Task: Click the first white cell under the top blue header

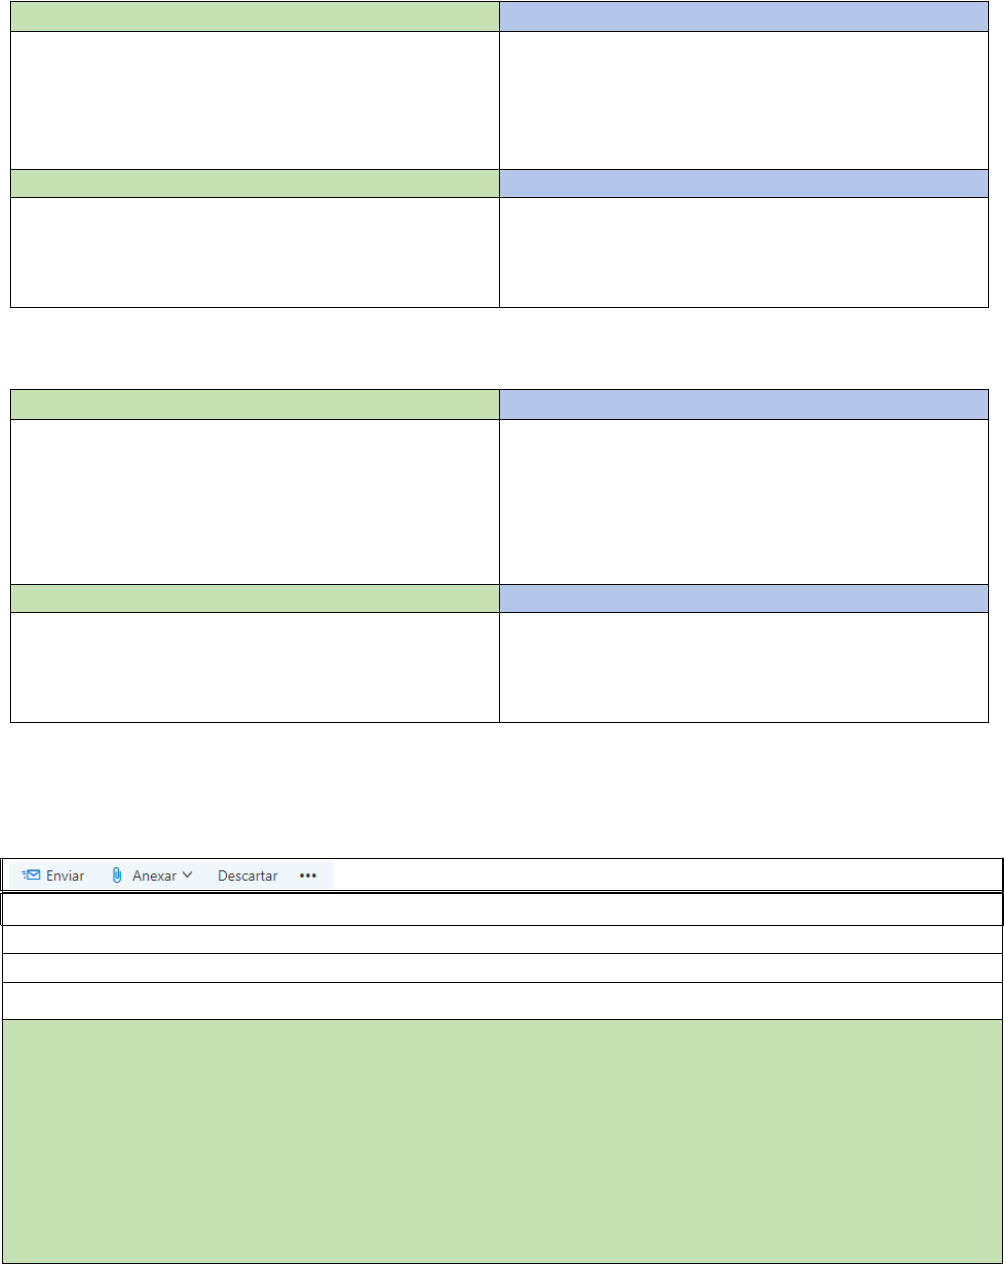Action: coord(744,100)
